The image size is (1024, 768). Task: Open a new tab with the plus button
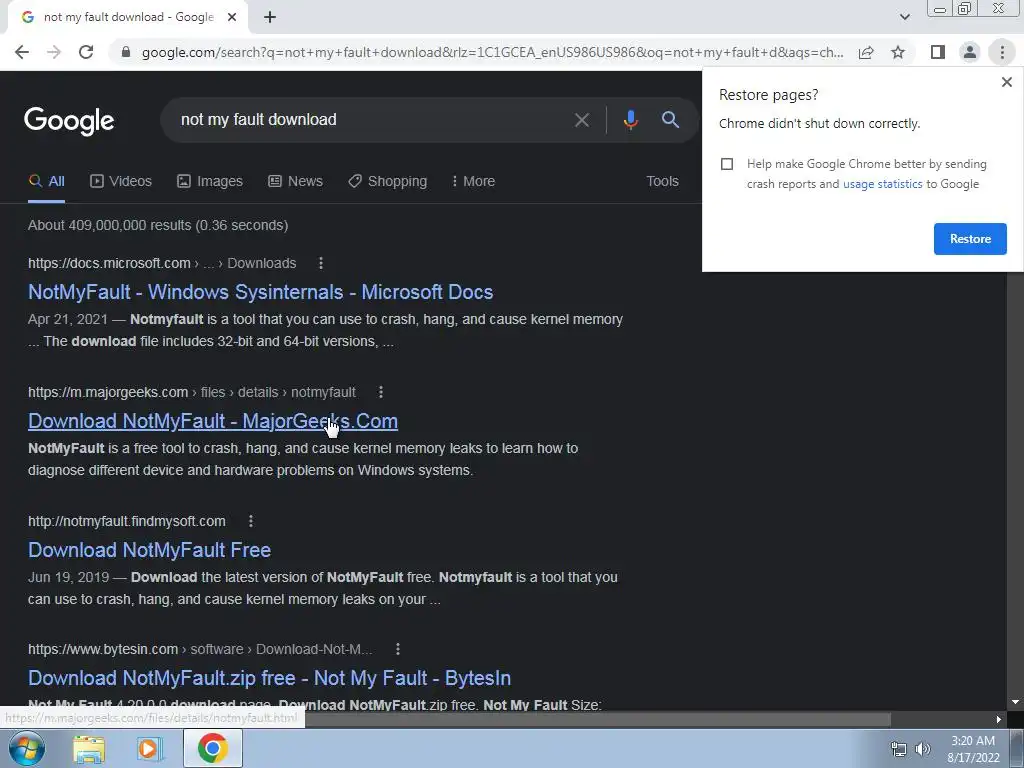pyautogui.click(x=270, y=17)
